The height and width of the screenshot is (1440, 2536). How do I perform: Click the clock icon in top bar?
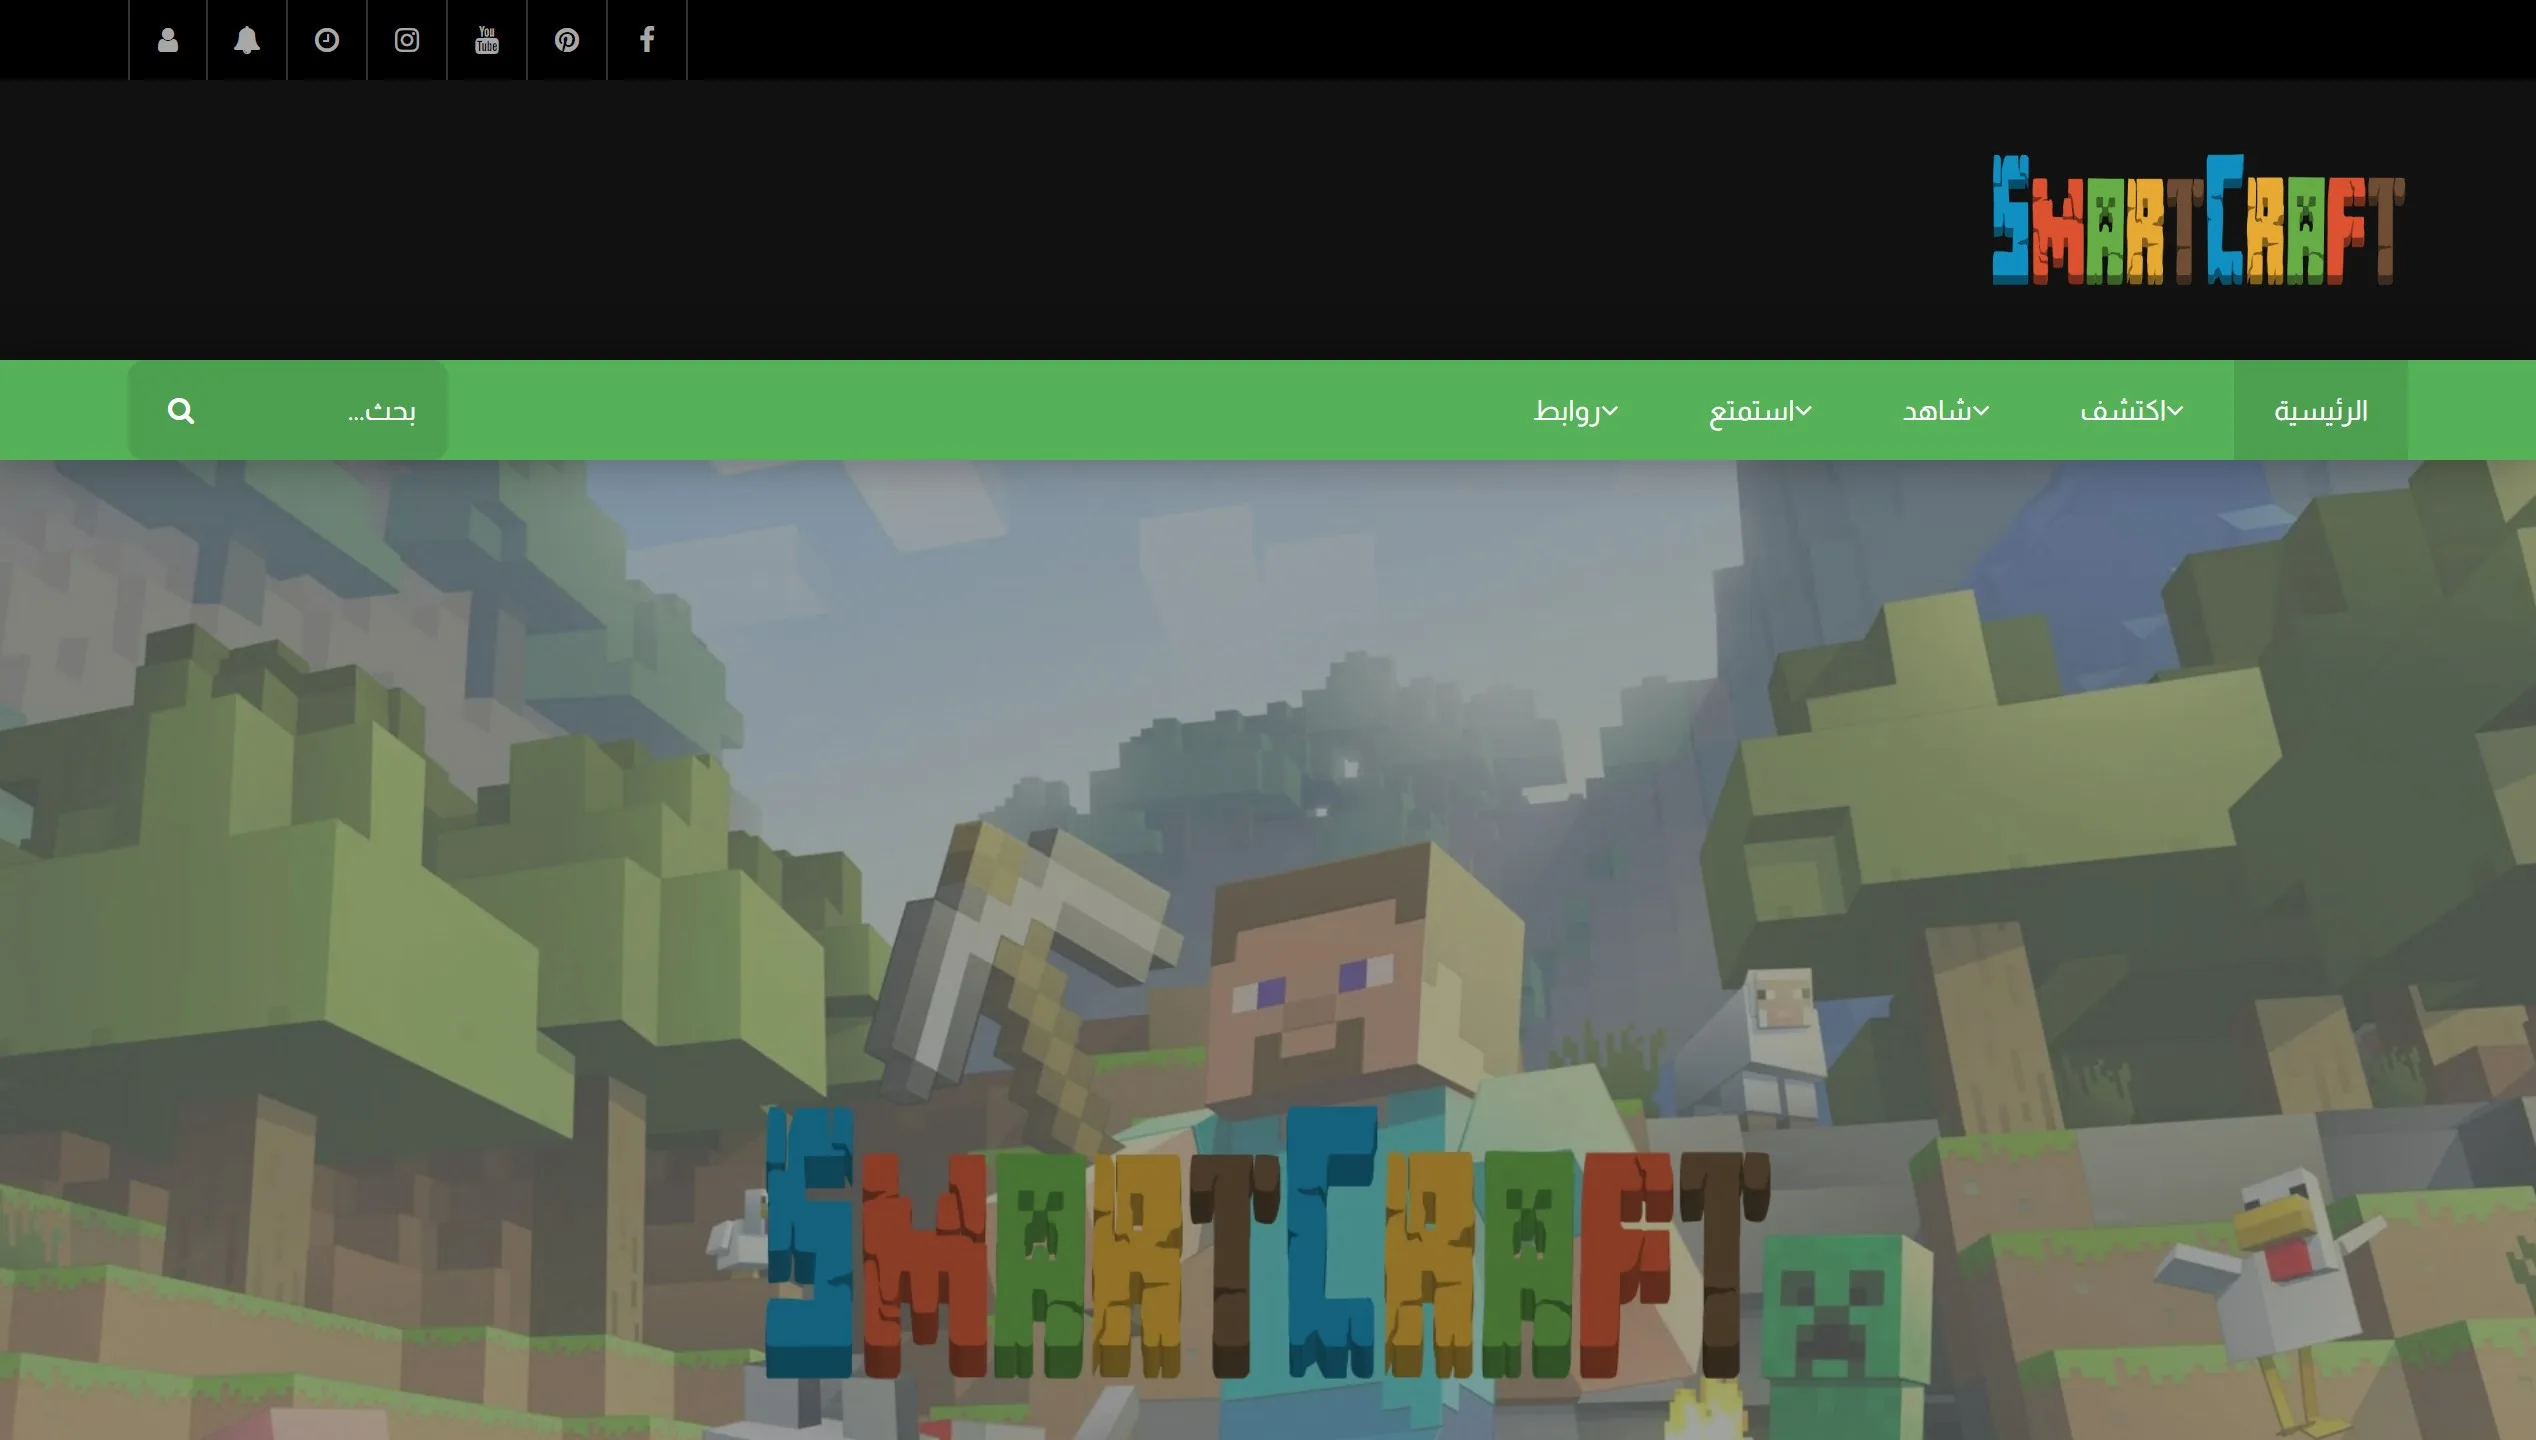point(327,40)
